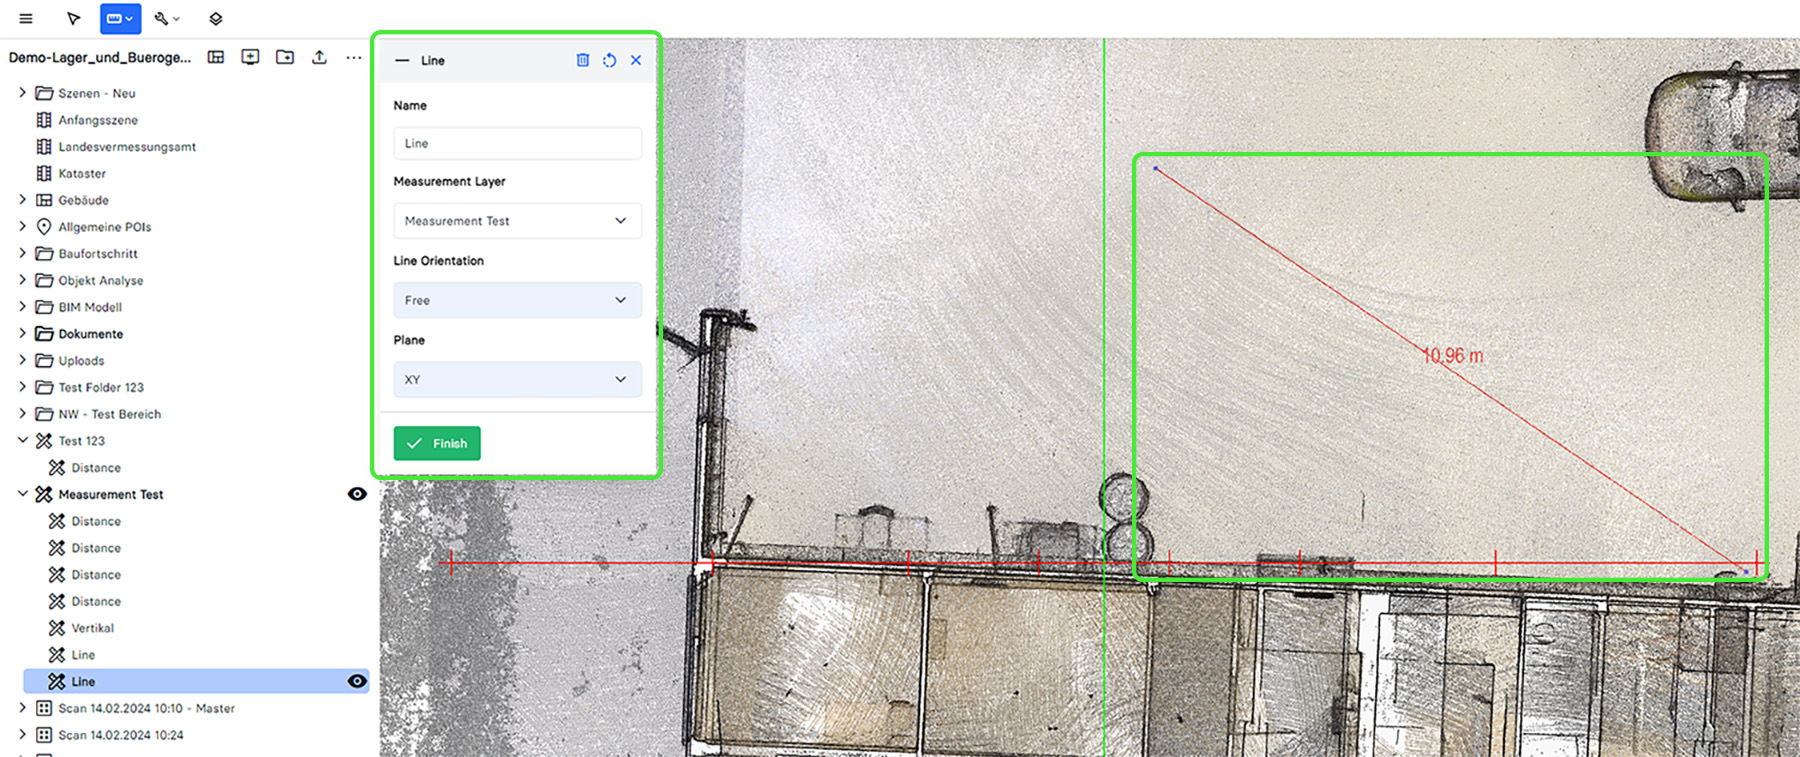
Task: Toggle visibility of the selected Line item
Action: (357, 681)
